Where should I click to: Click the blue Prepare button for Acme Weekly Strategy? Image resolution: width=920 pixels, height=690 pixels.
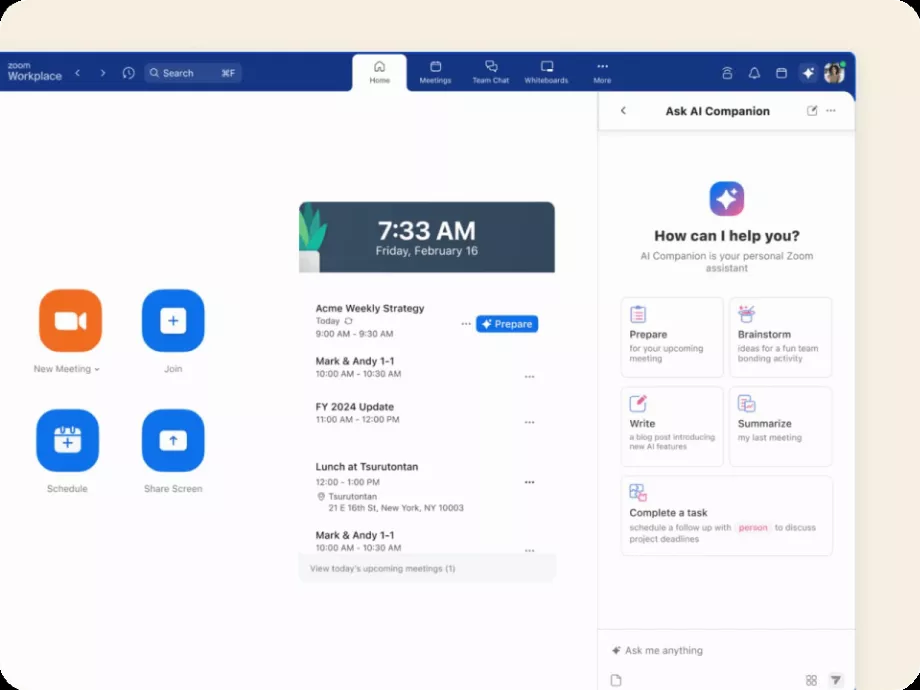[x=507, y=324]
